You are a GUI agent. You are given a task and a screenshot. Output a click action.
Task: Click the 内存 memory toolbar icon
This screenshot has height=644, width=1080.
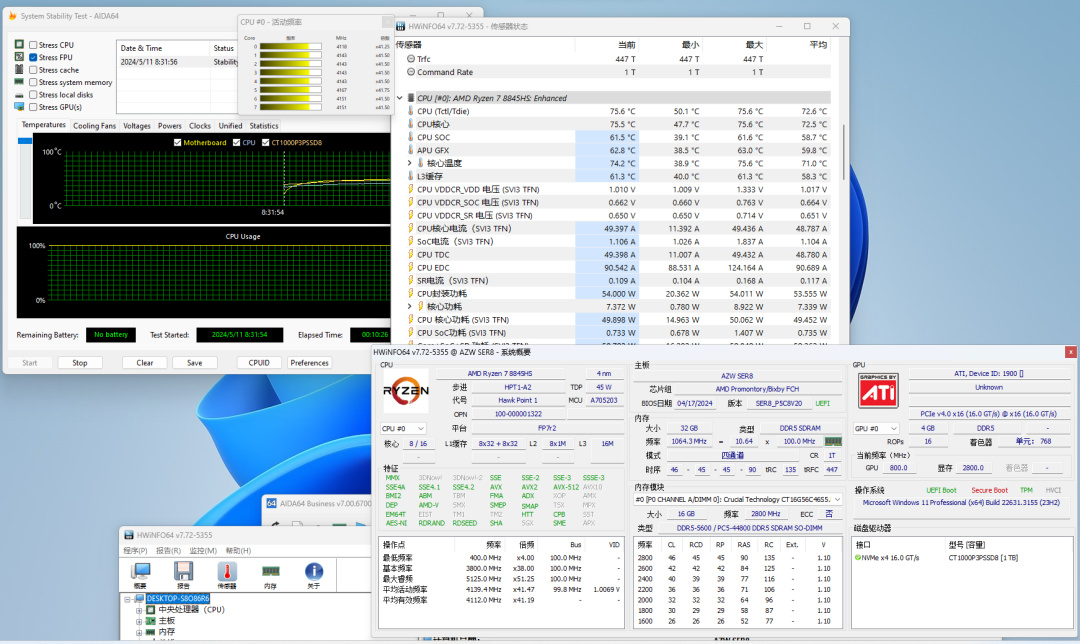tap(270, 573)
